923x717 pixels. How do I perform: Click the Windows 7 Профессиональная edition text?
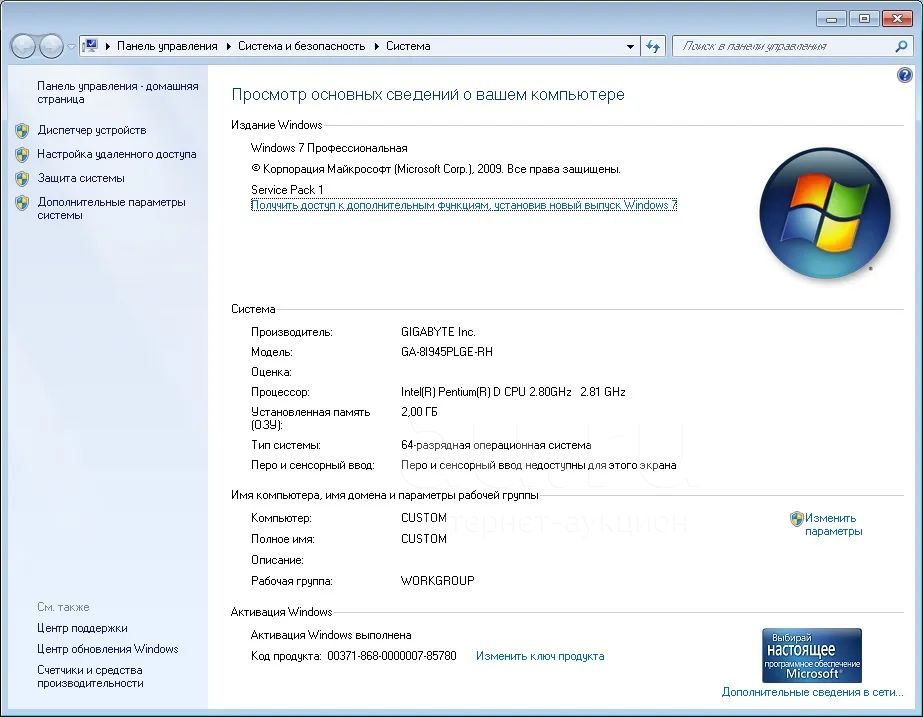(x=329, y=148)
